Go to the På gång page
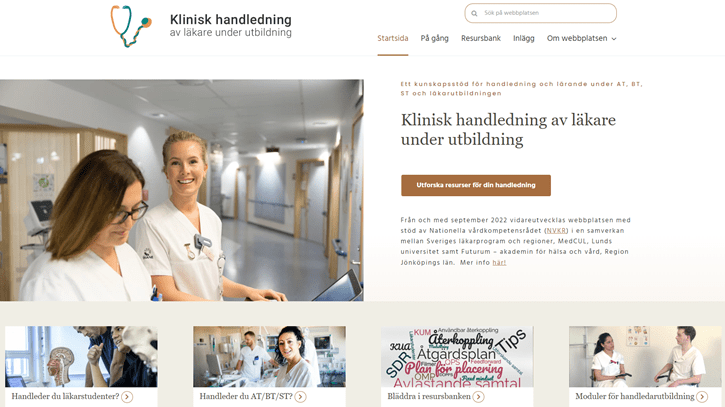This screenshot has height=407, width=725. pyautogui.click(x=435, y=38)
